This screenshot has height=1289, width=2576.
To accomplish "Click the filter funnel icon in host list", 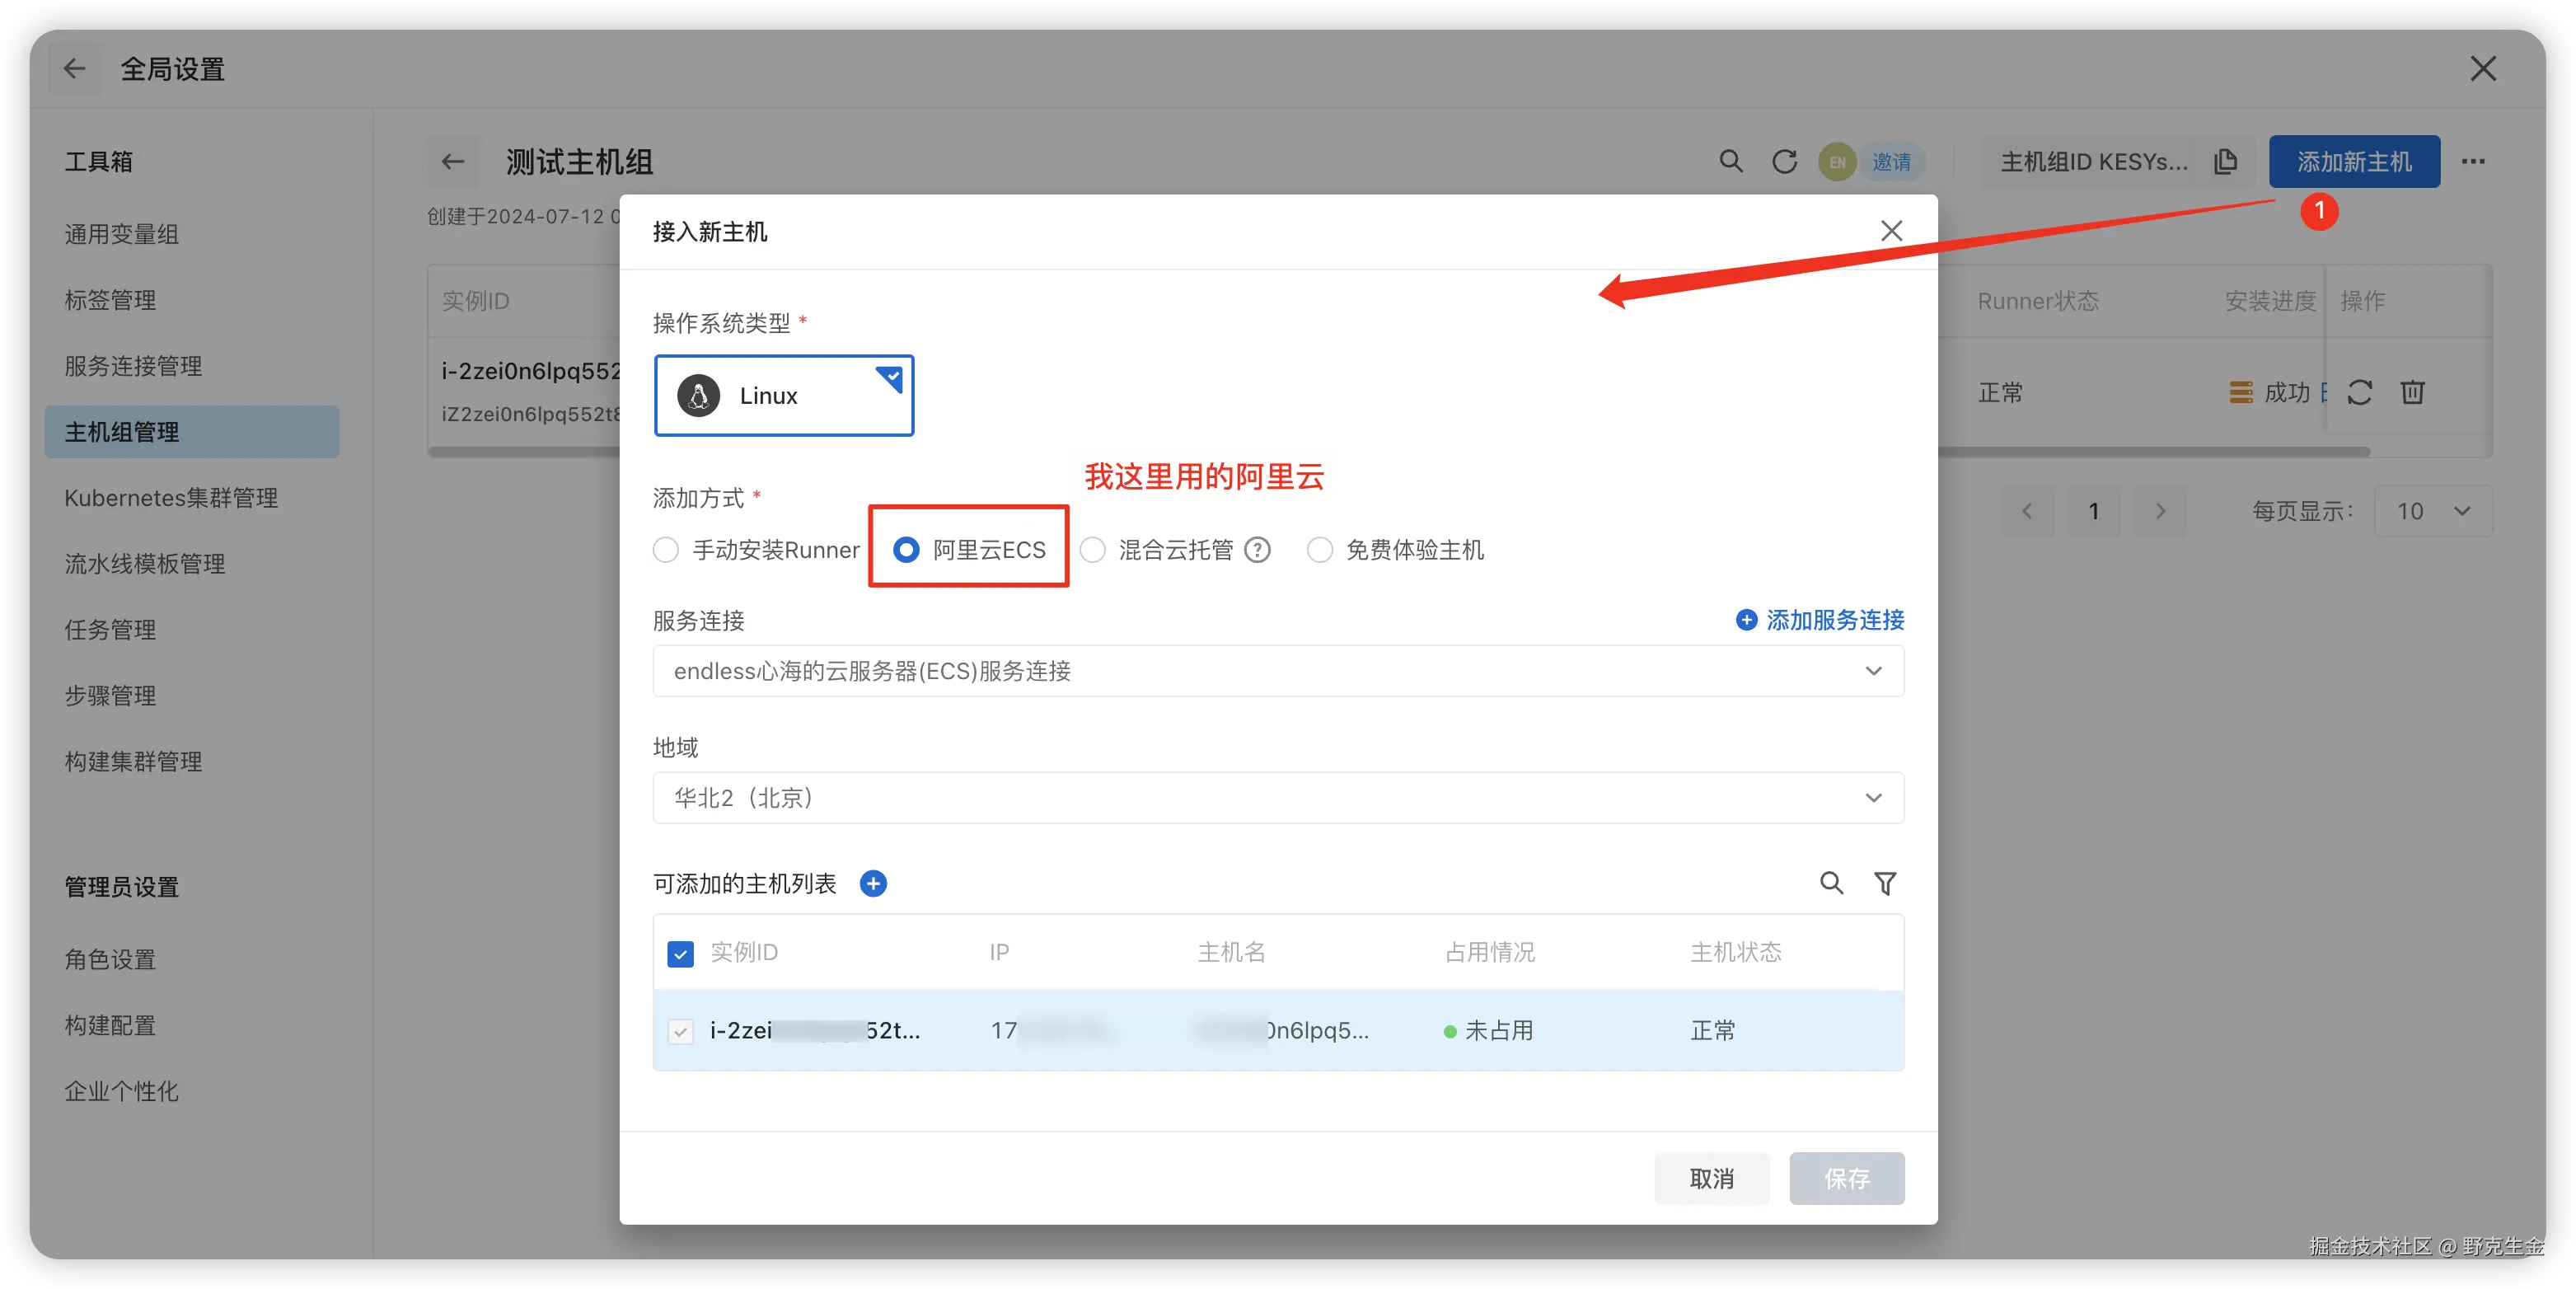I will [x=1885, y=883].
